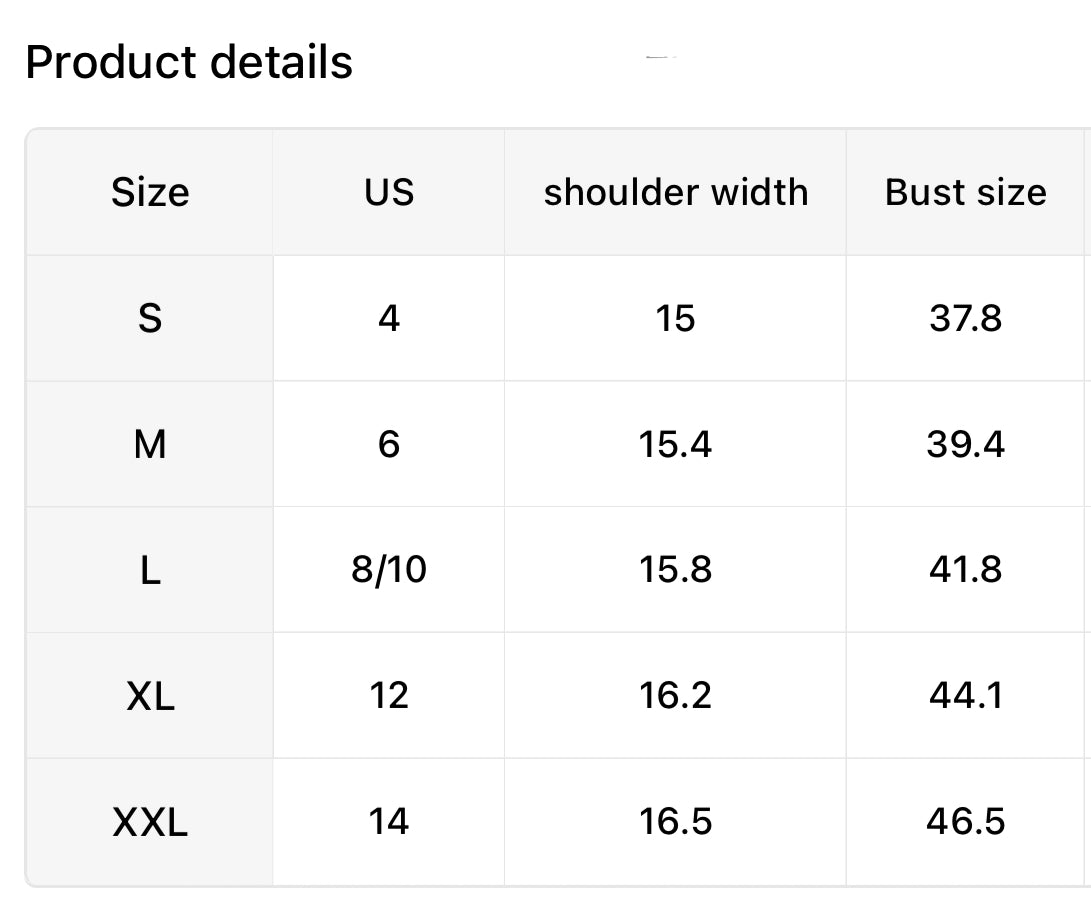Click US size 14 cell
The image size is (1091, 900).
(x=389, y=822)
